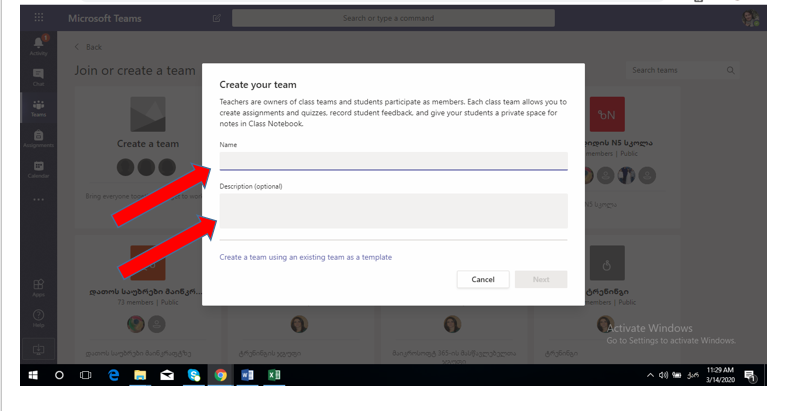
Task: Expand hidden system tray icons chevron
Action: [650, 375]
